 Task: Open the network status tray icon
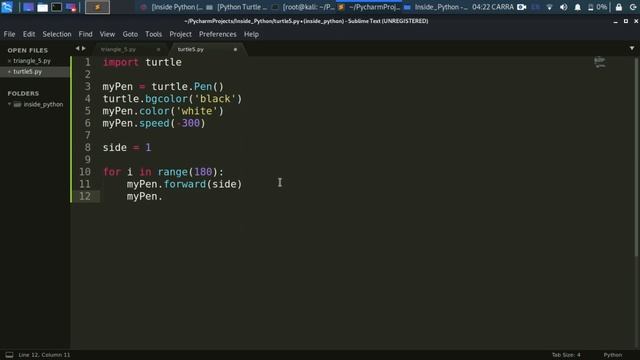(549, 7)
